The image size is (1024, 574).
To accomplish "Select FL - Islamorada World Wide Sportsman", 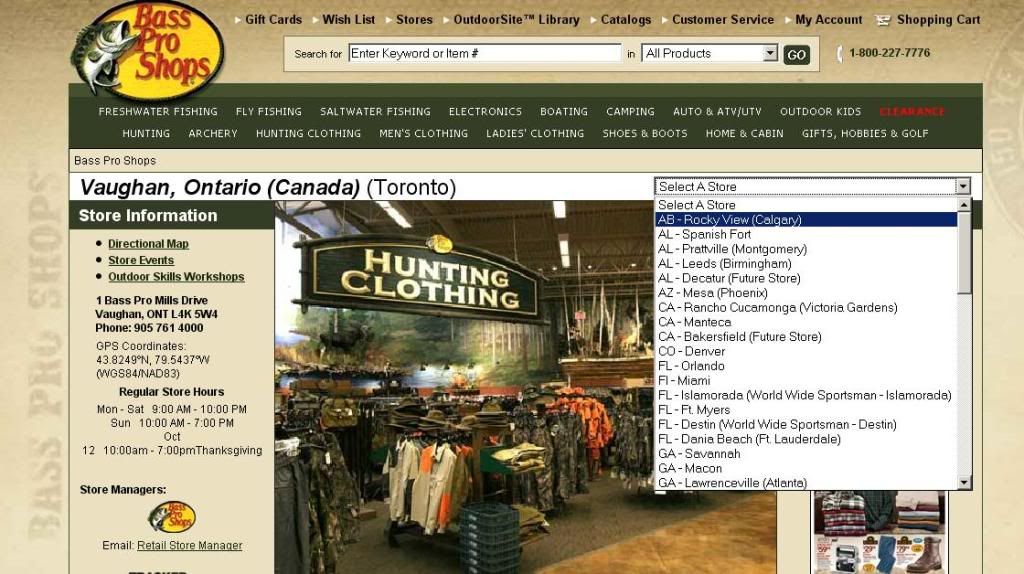I will point(806,395).
